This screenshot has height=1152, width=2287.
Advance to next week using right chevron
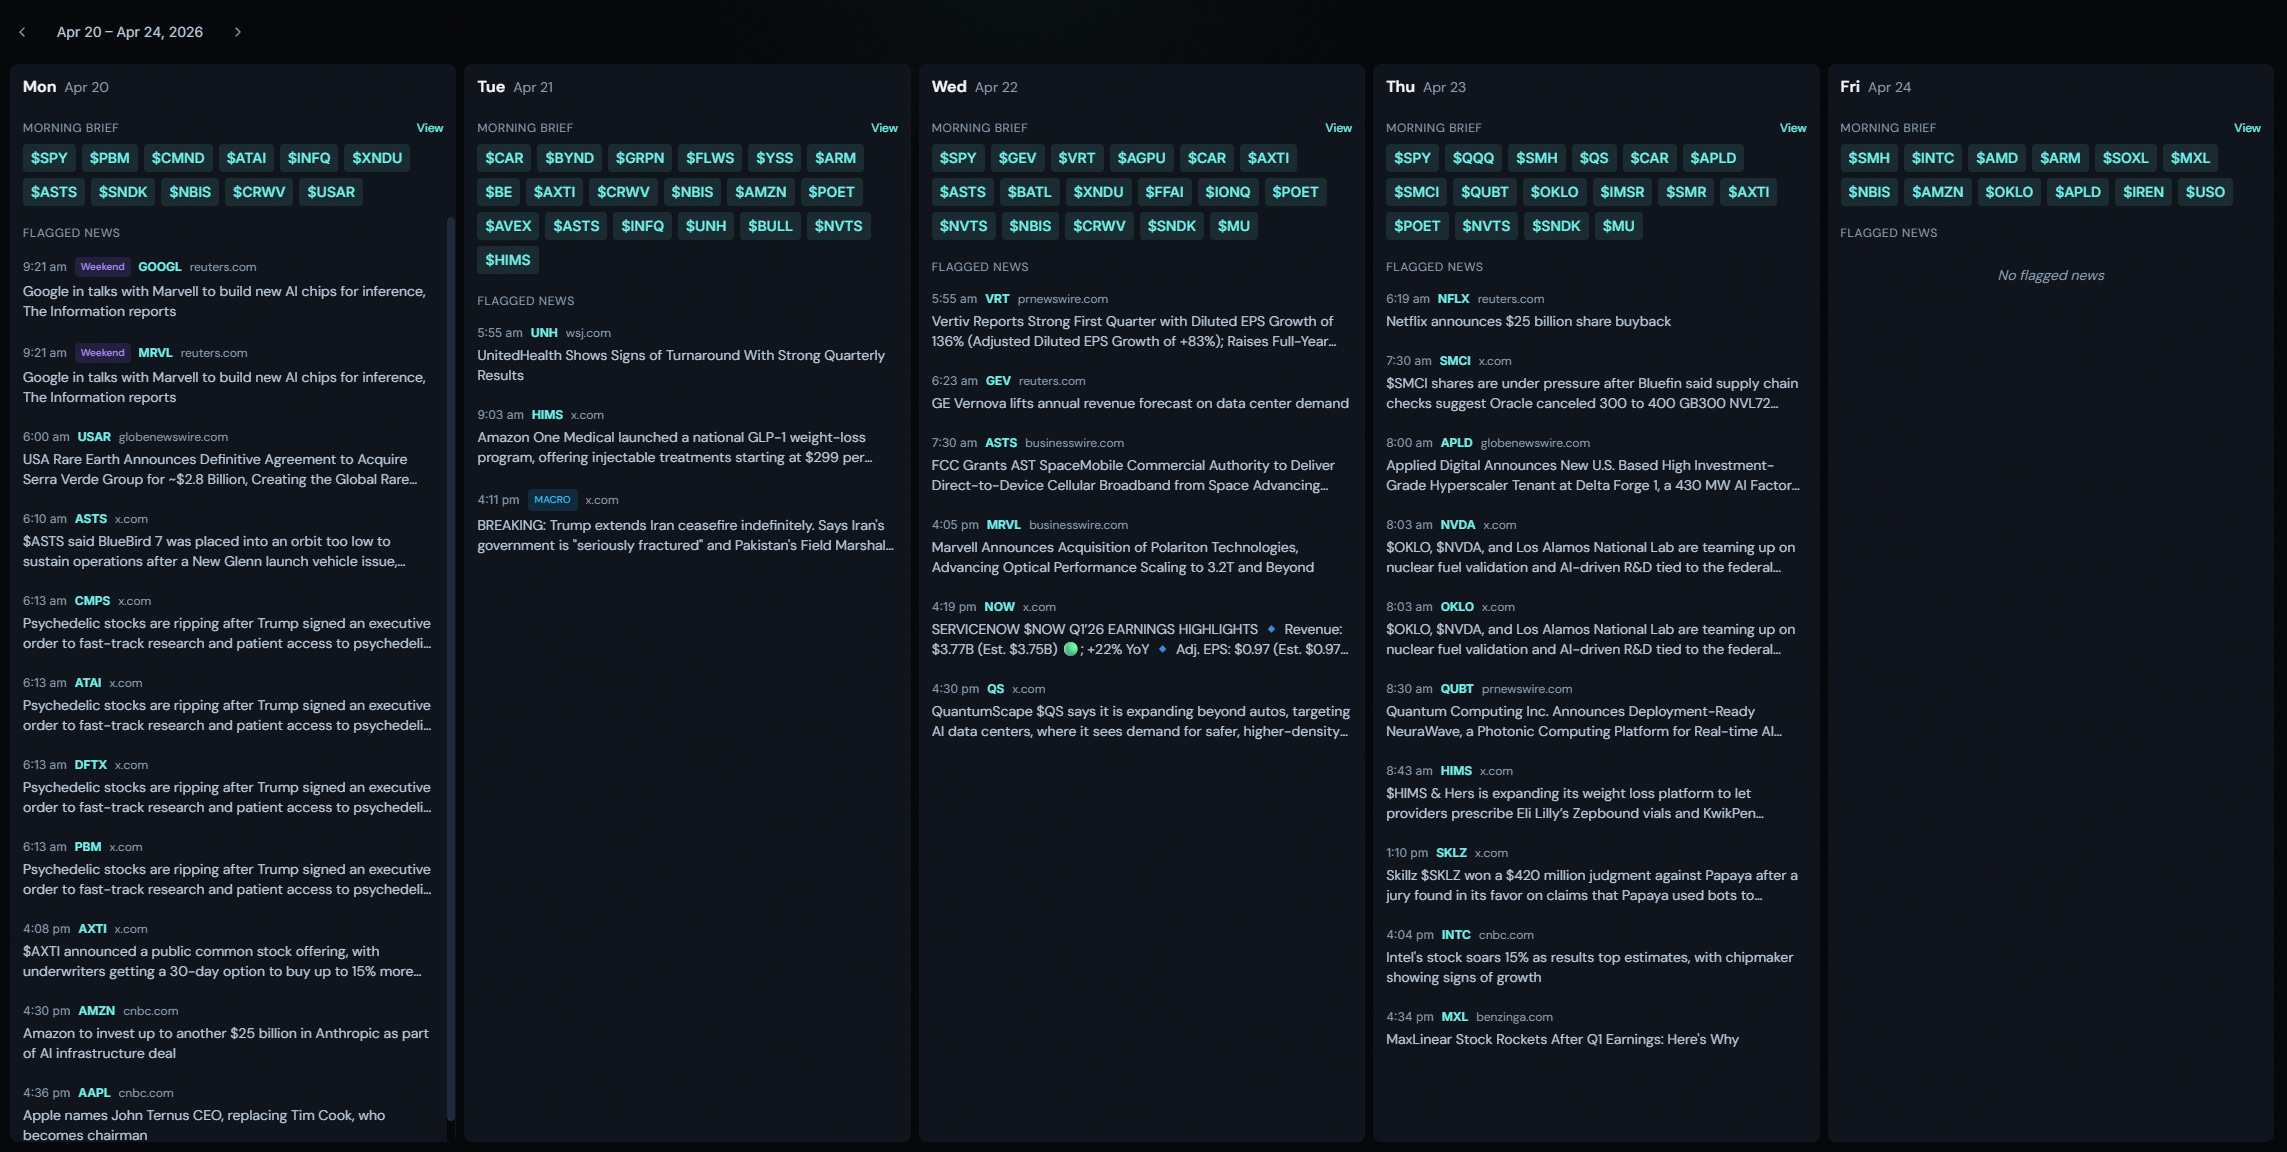point(237,32)
